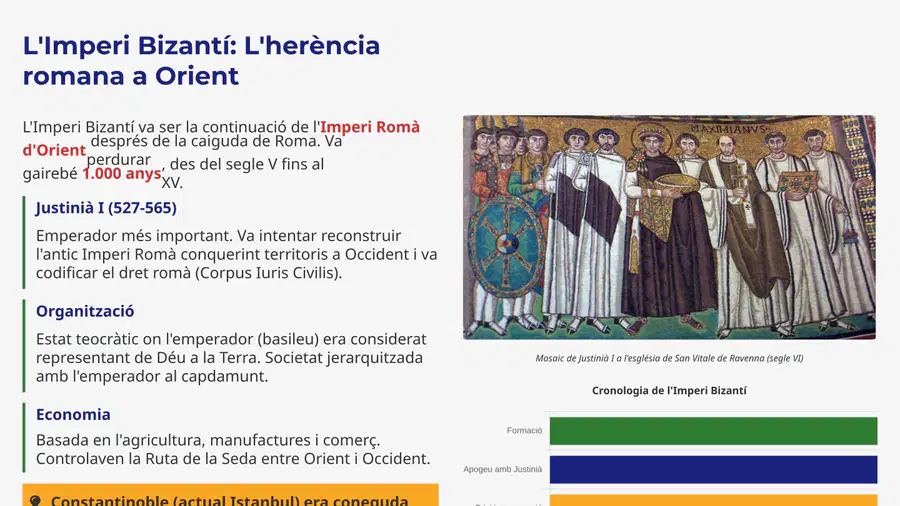Click the orange Constantinoble callout box
The image size is (900, 506).
coord(231,495)
